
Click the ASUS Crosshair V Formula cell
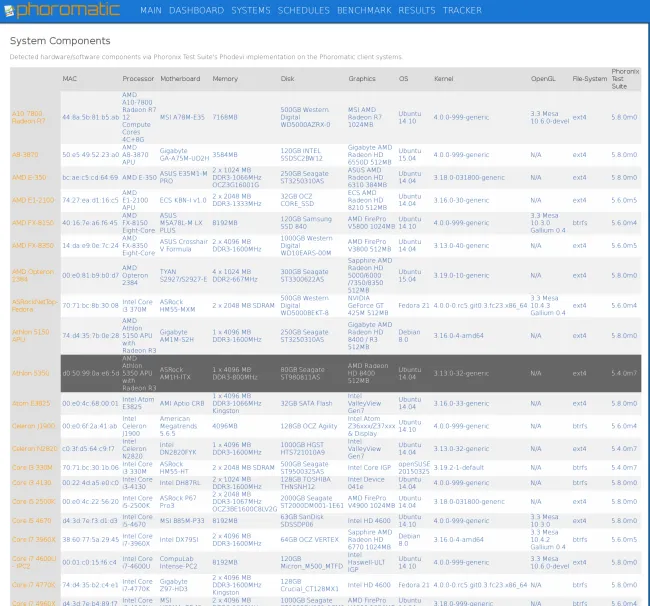[x=184, y=245]
